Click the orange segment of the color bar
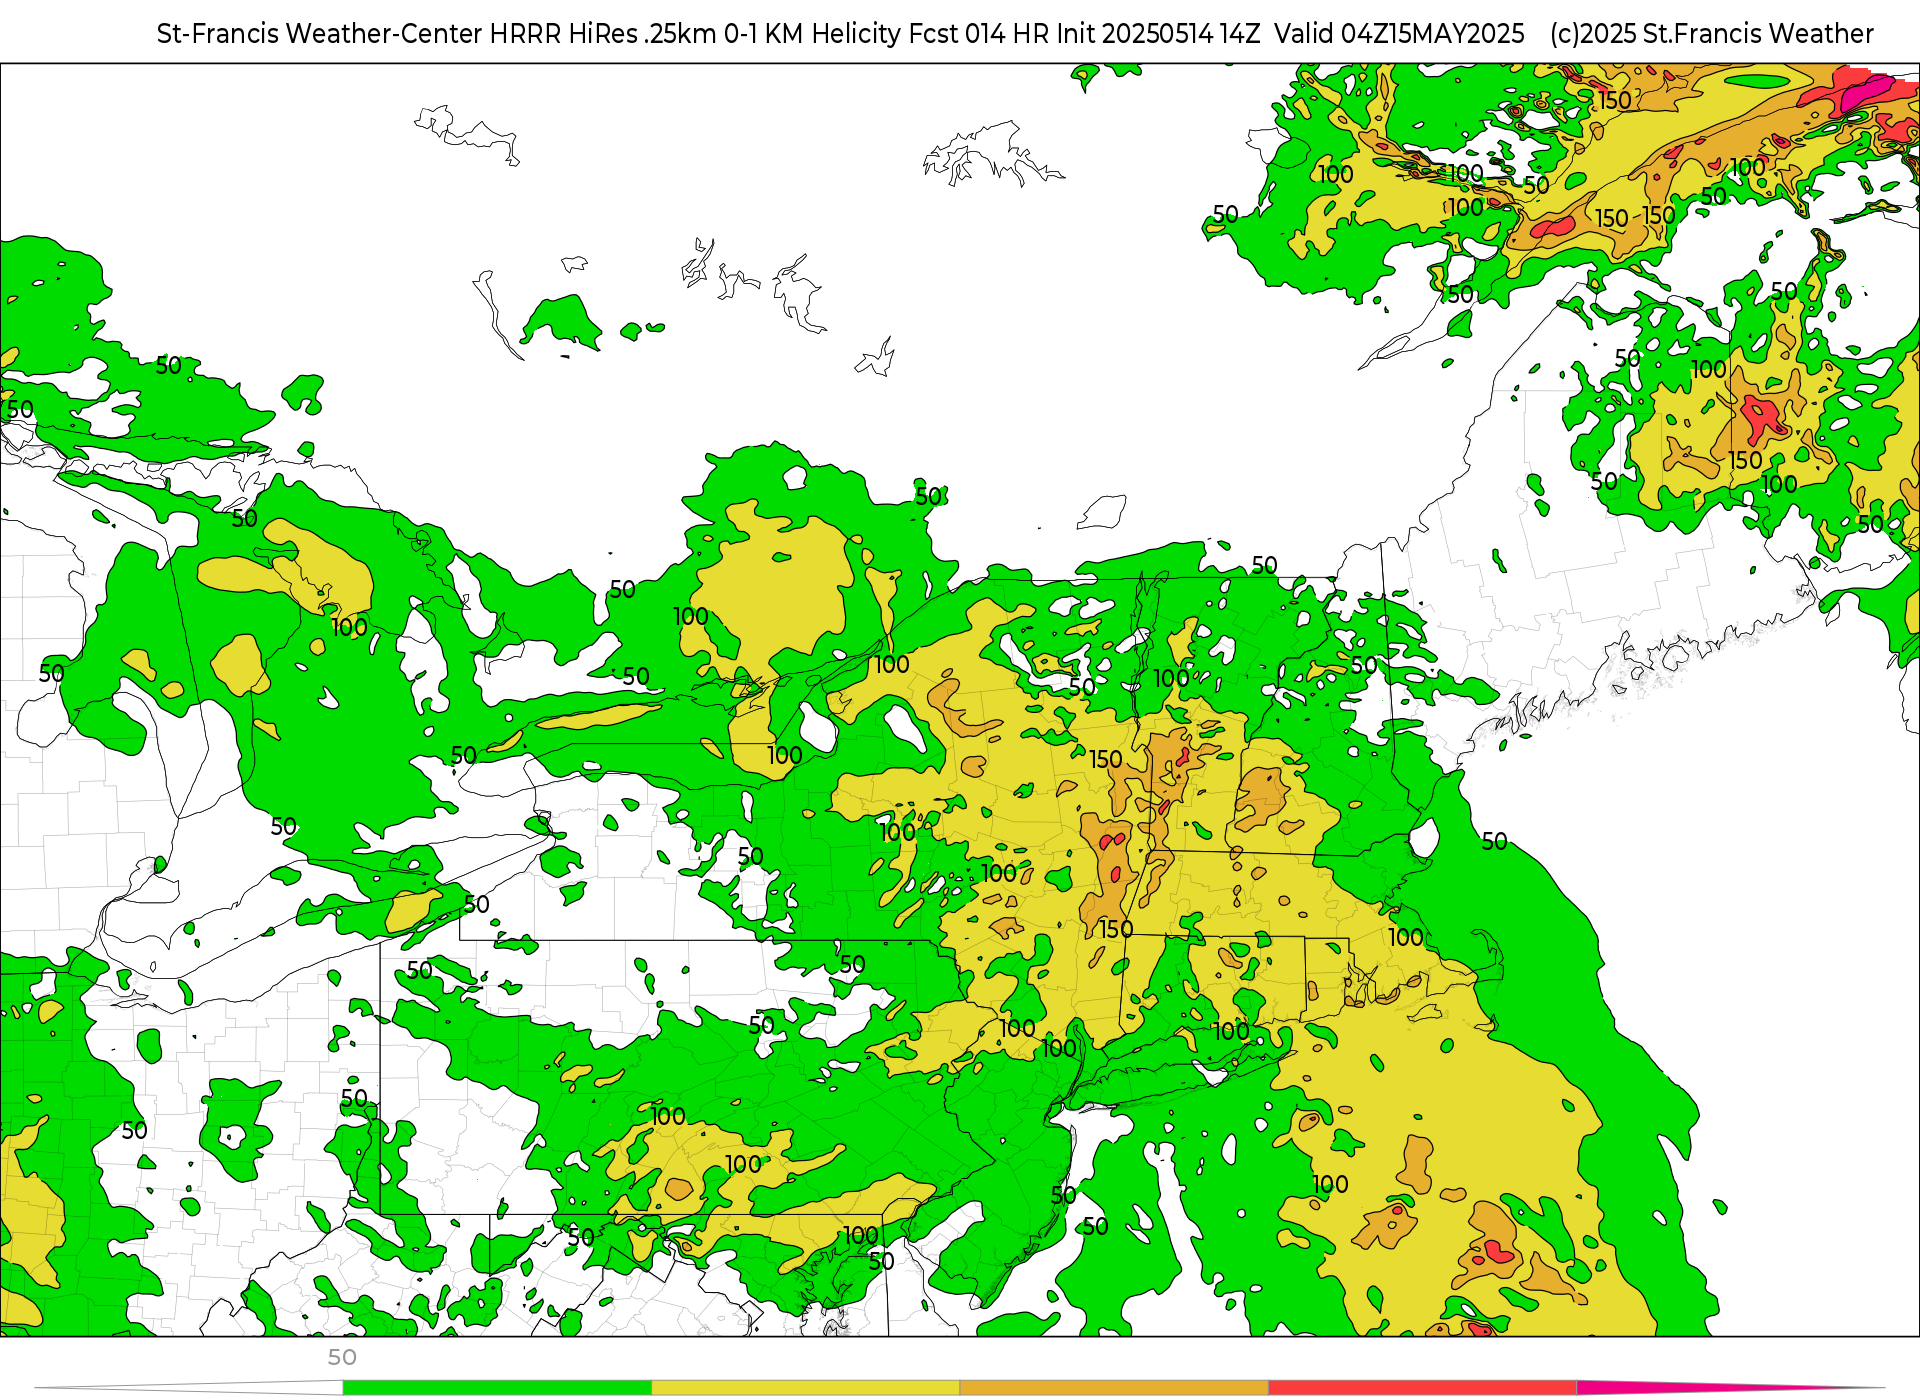 (x=1114, y=1388)
